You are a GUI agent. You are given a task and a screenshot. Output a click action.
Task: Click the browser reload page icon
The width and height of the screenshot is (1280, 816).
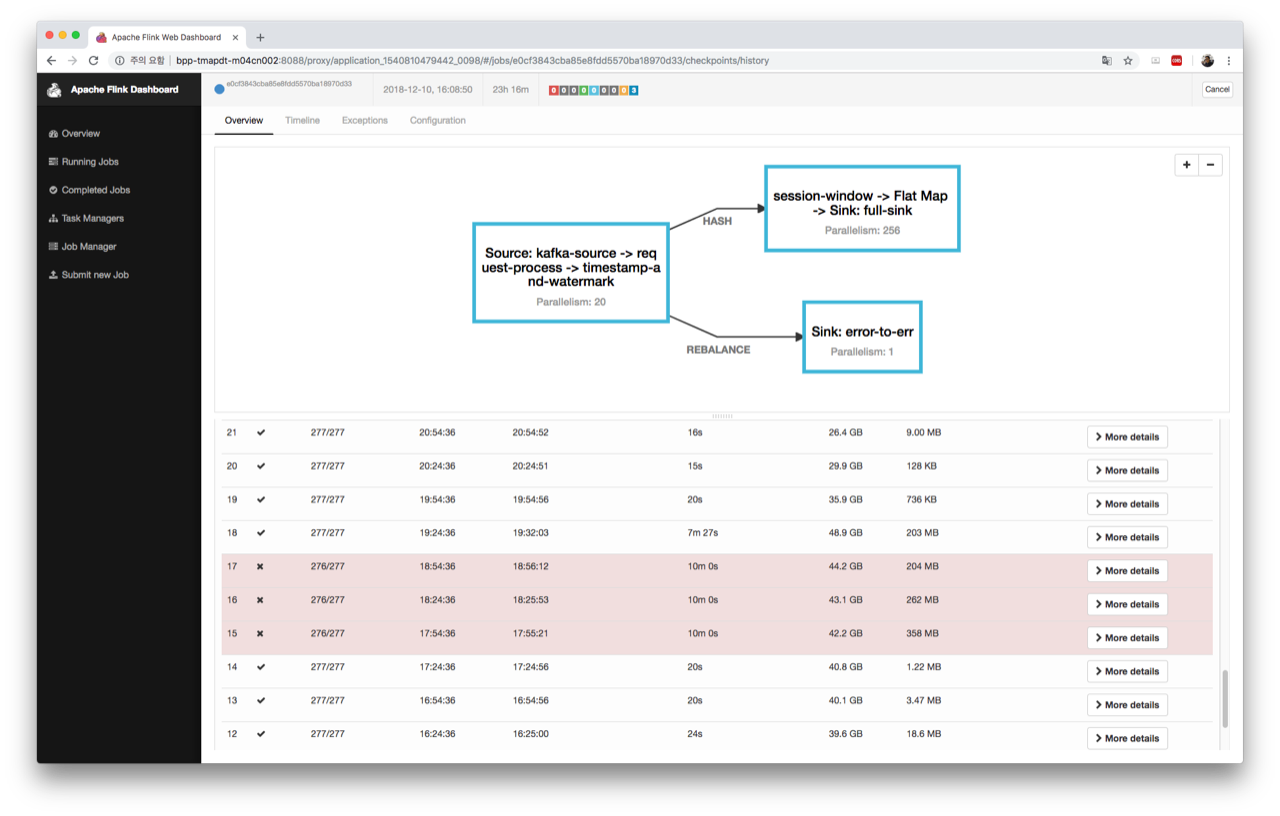coord(94,61)
